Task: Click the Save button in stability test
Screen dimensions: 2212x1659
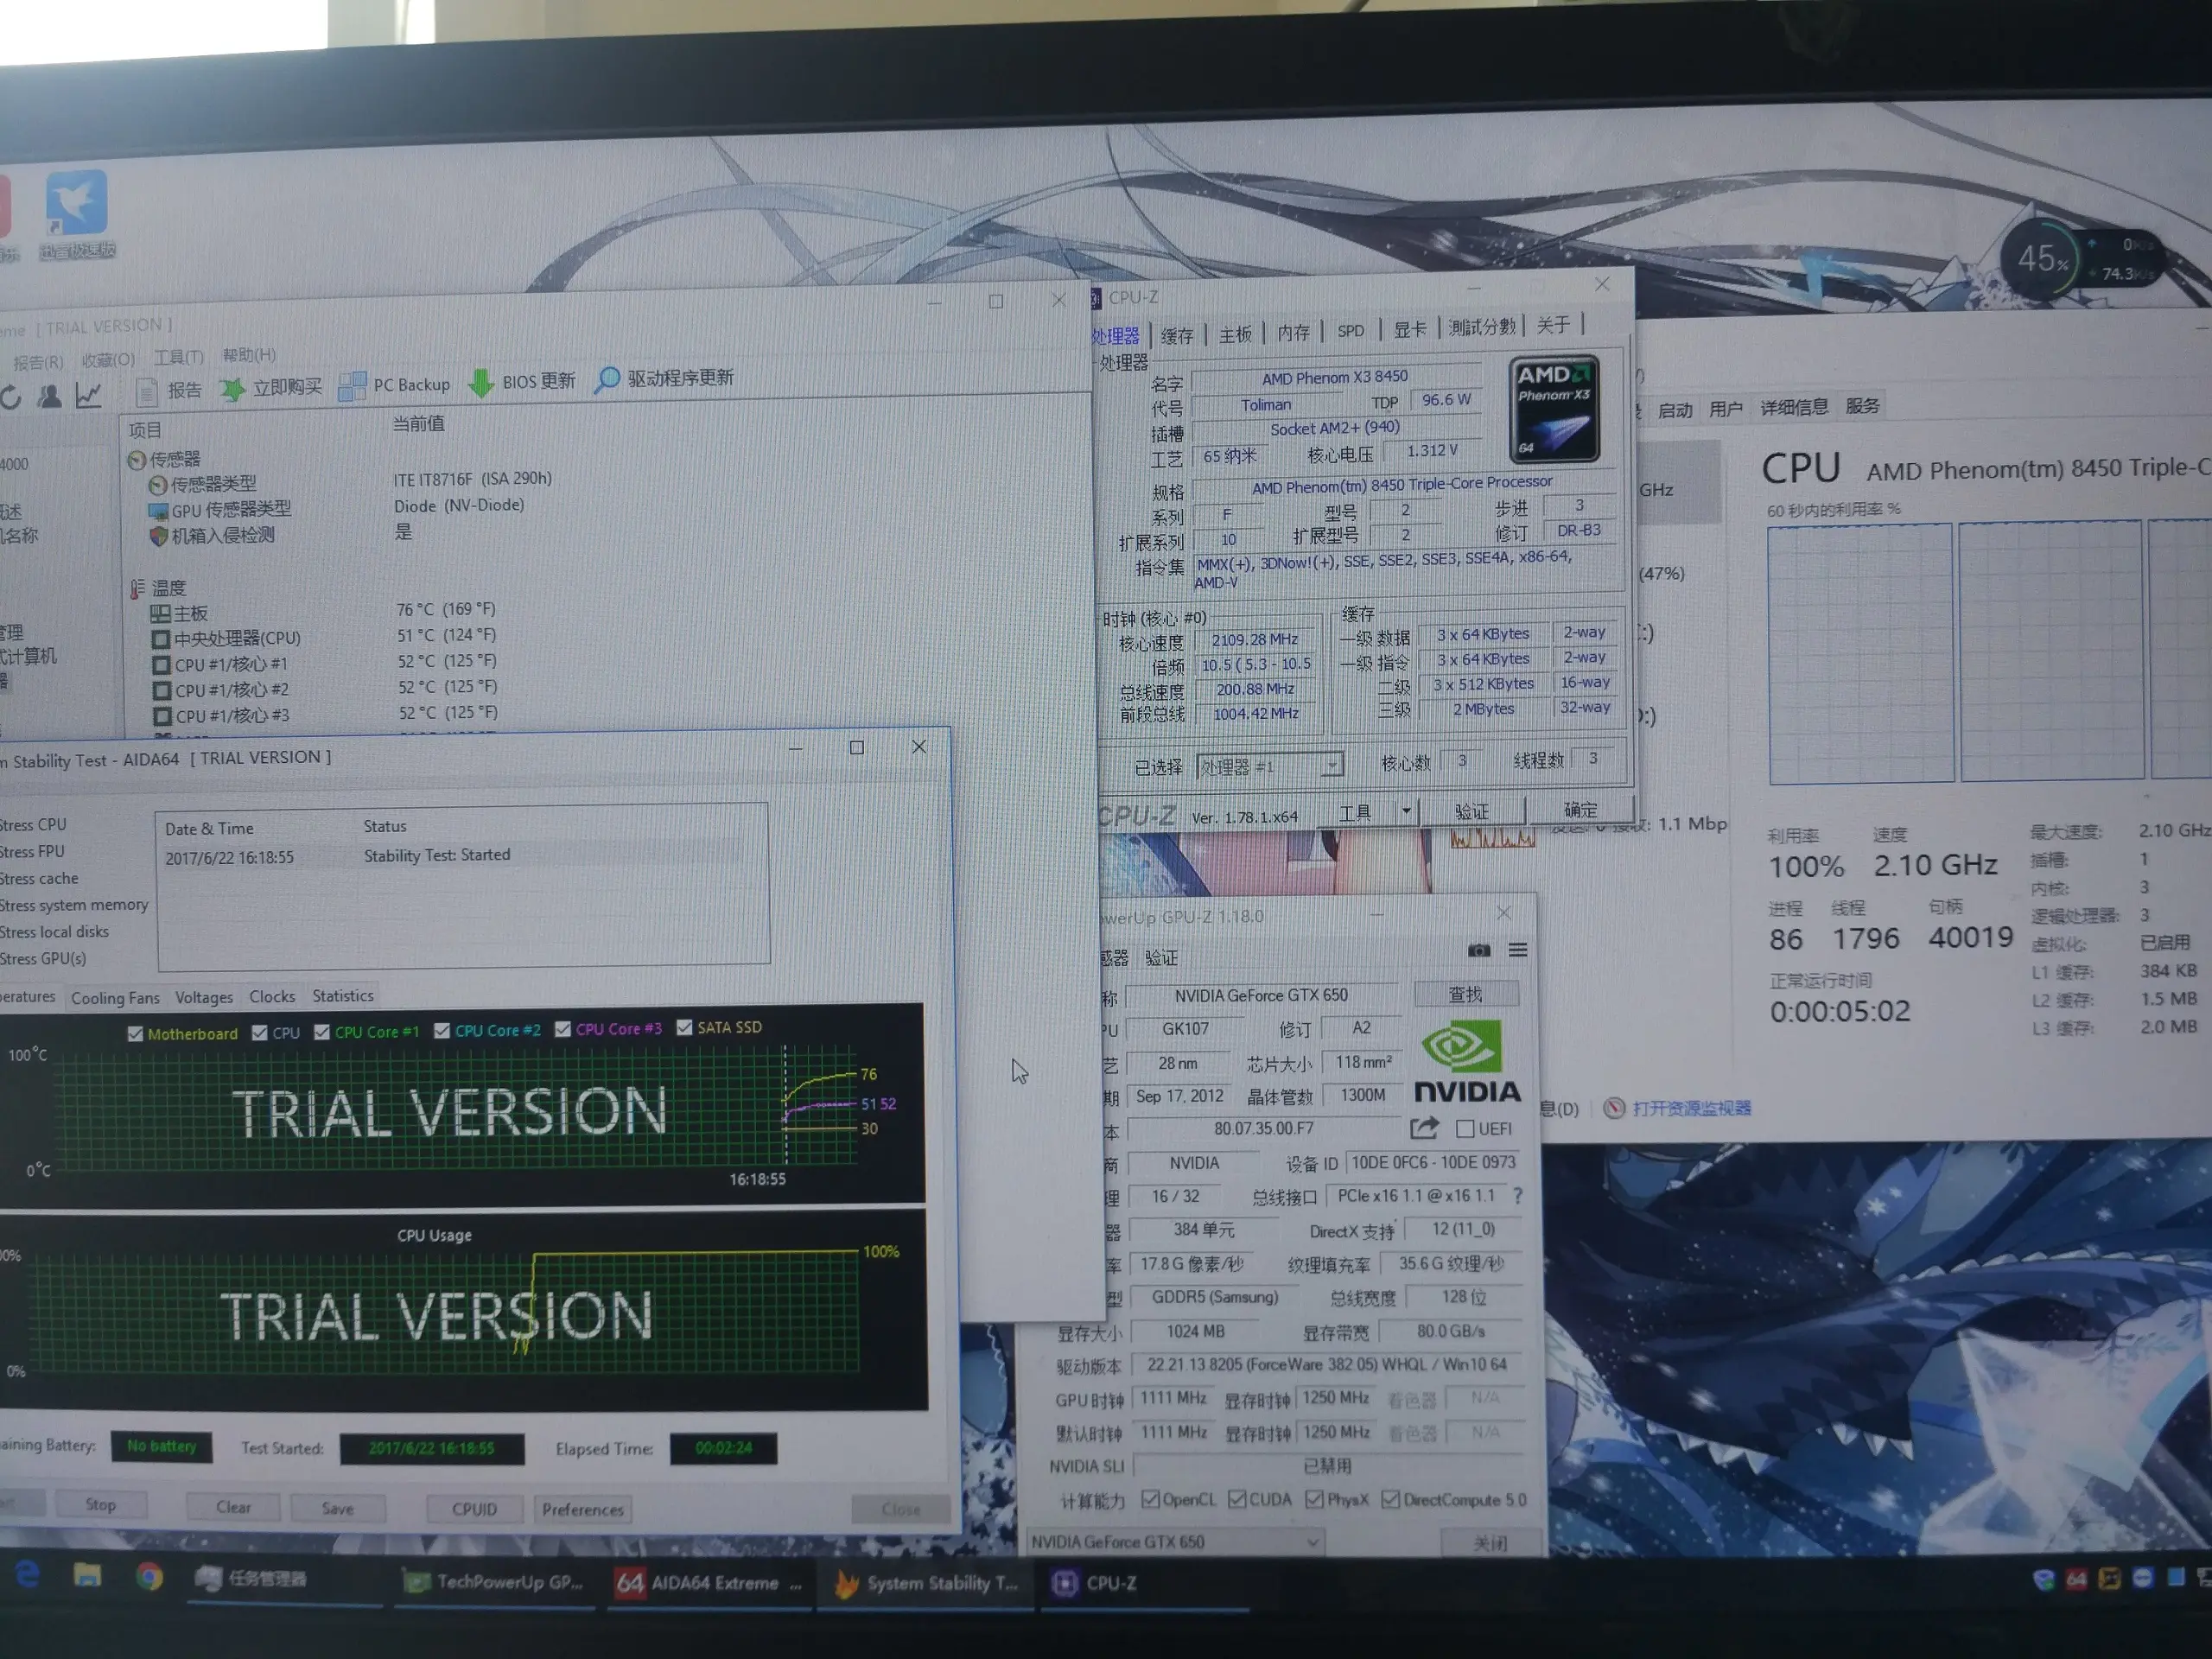Action: (x=337, y=1508)
